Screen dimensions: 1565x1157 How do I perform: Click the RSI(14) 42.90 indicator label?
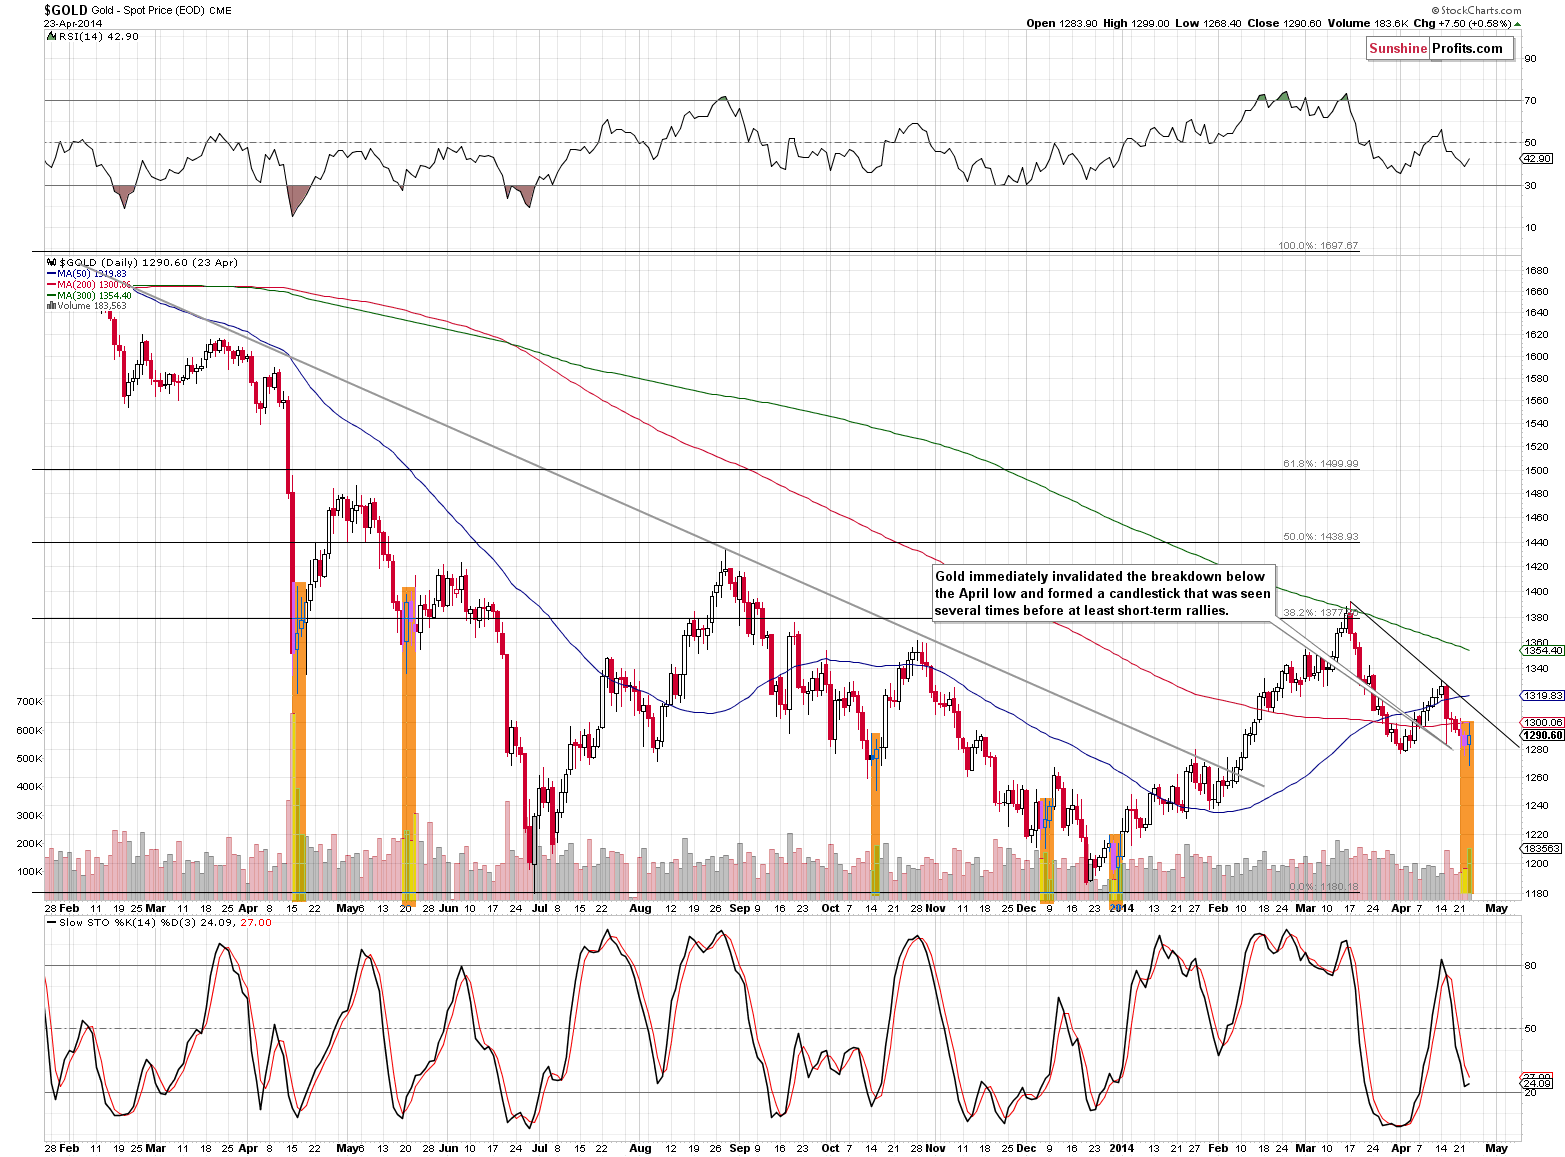[99, 36]
